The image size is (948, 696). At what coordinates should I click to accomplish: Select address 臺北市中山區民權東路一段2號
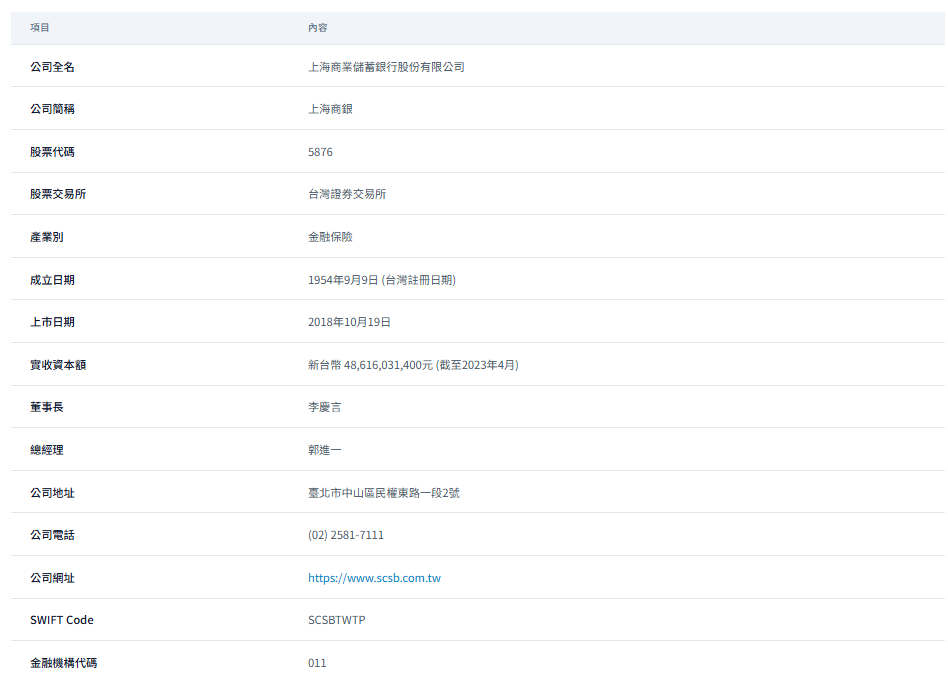click(384, 493)
